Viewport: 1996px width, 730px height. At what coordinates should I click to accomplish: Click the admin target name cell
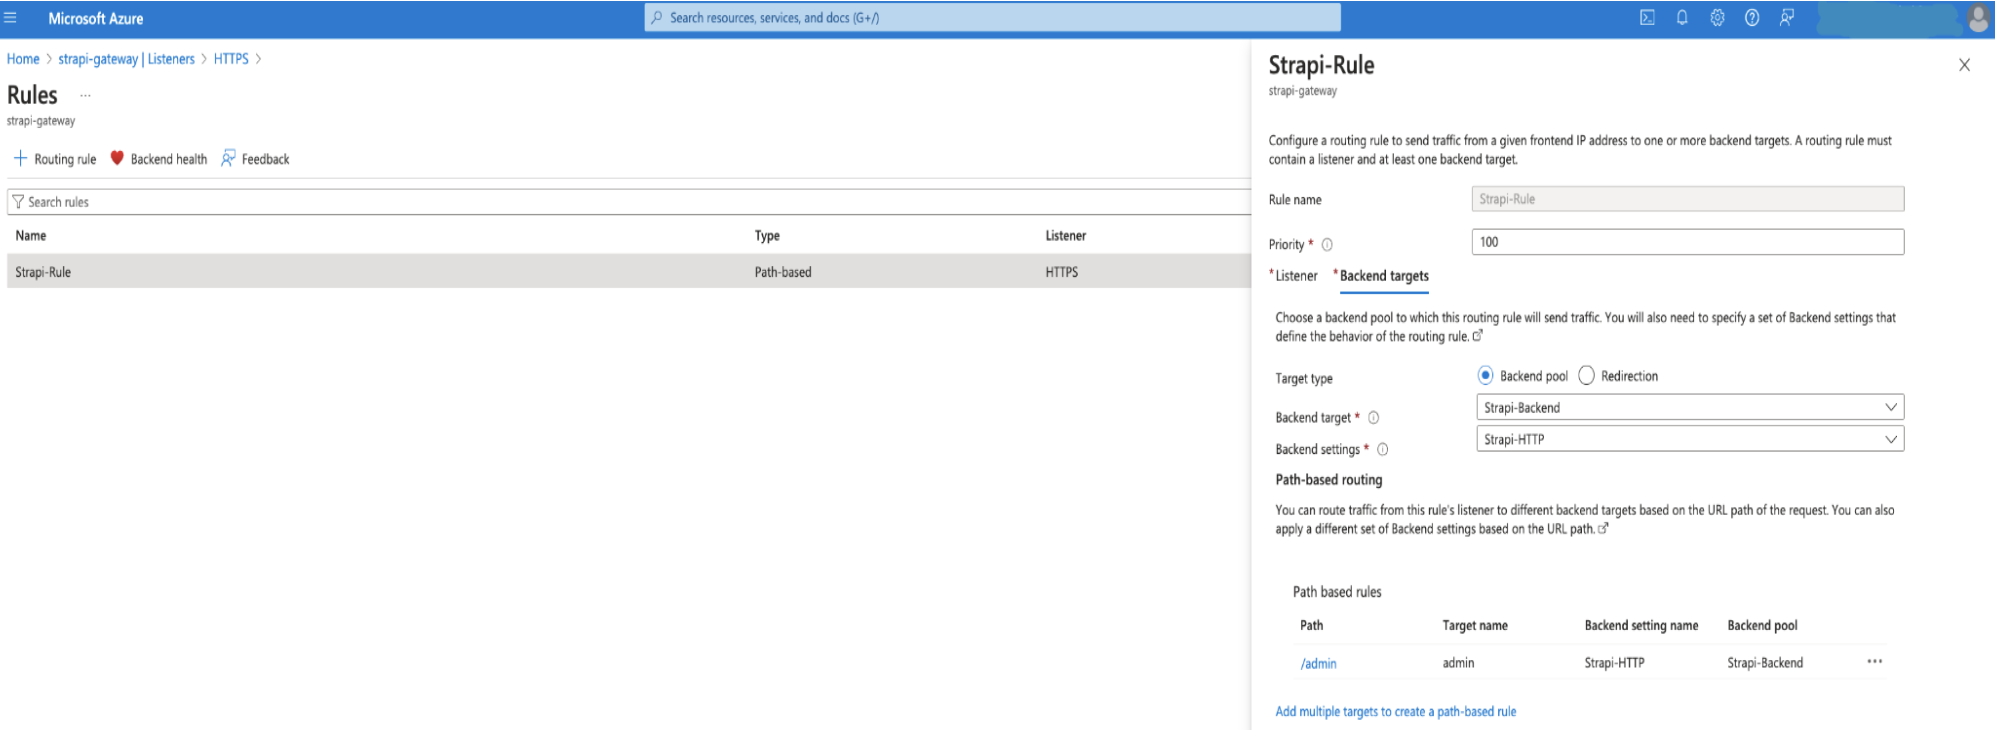pos(1458,663)
